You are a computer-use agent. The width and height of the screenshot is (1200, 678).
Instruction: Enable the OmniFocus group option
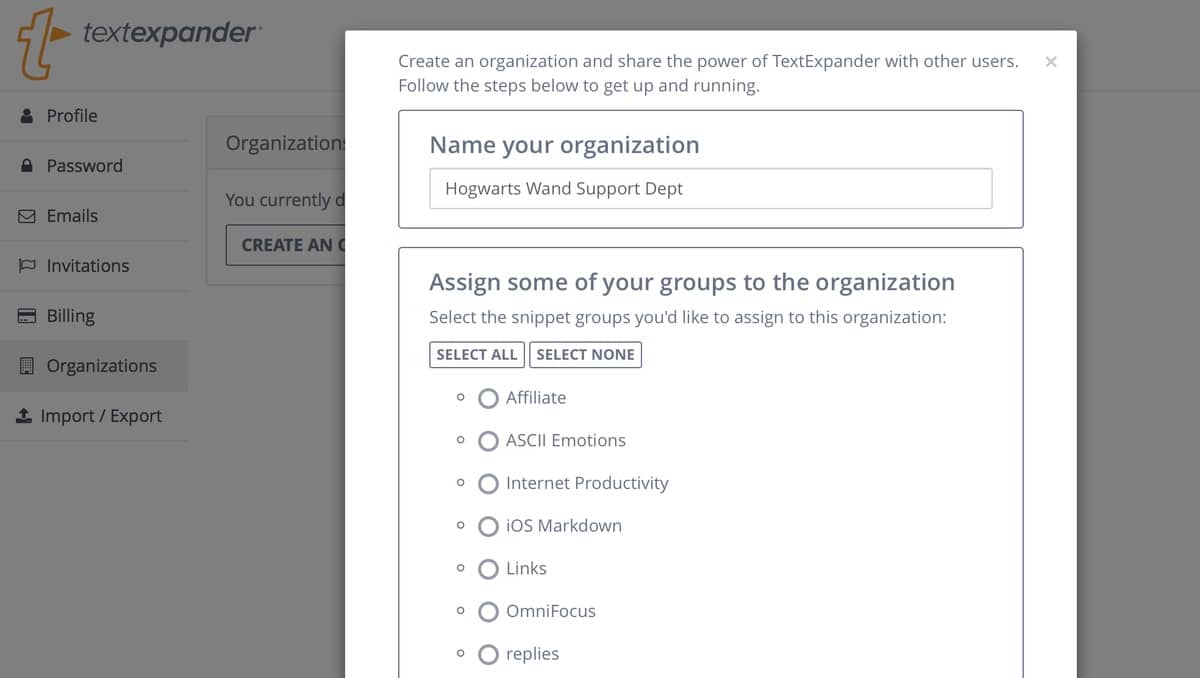488,612
